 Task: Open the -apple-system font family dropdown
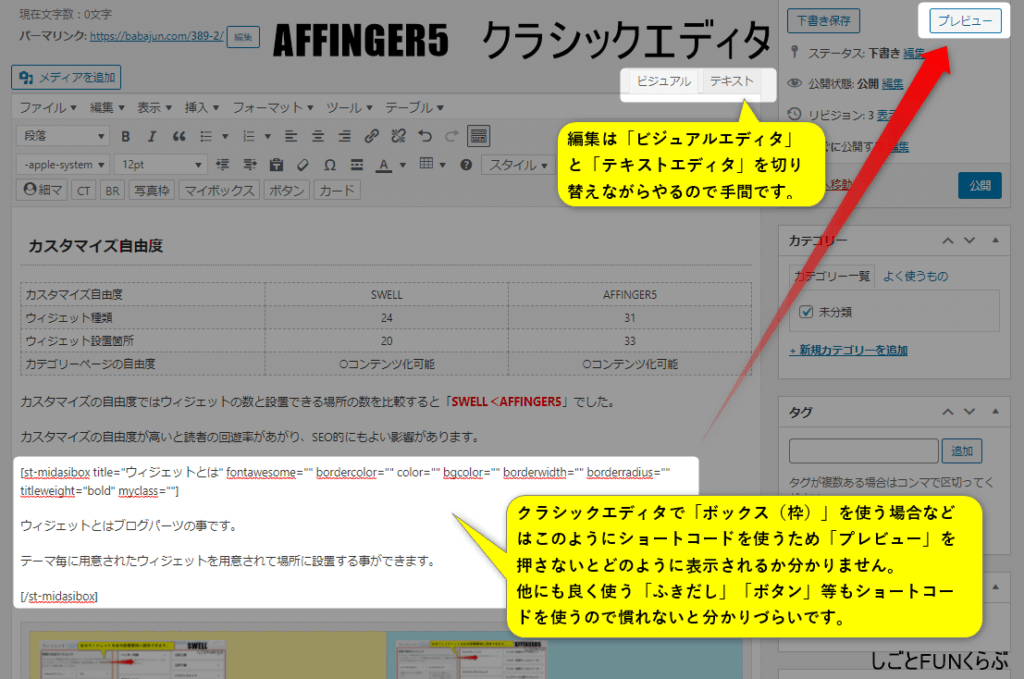[62, 165]
